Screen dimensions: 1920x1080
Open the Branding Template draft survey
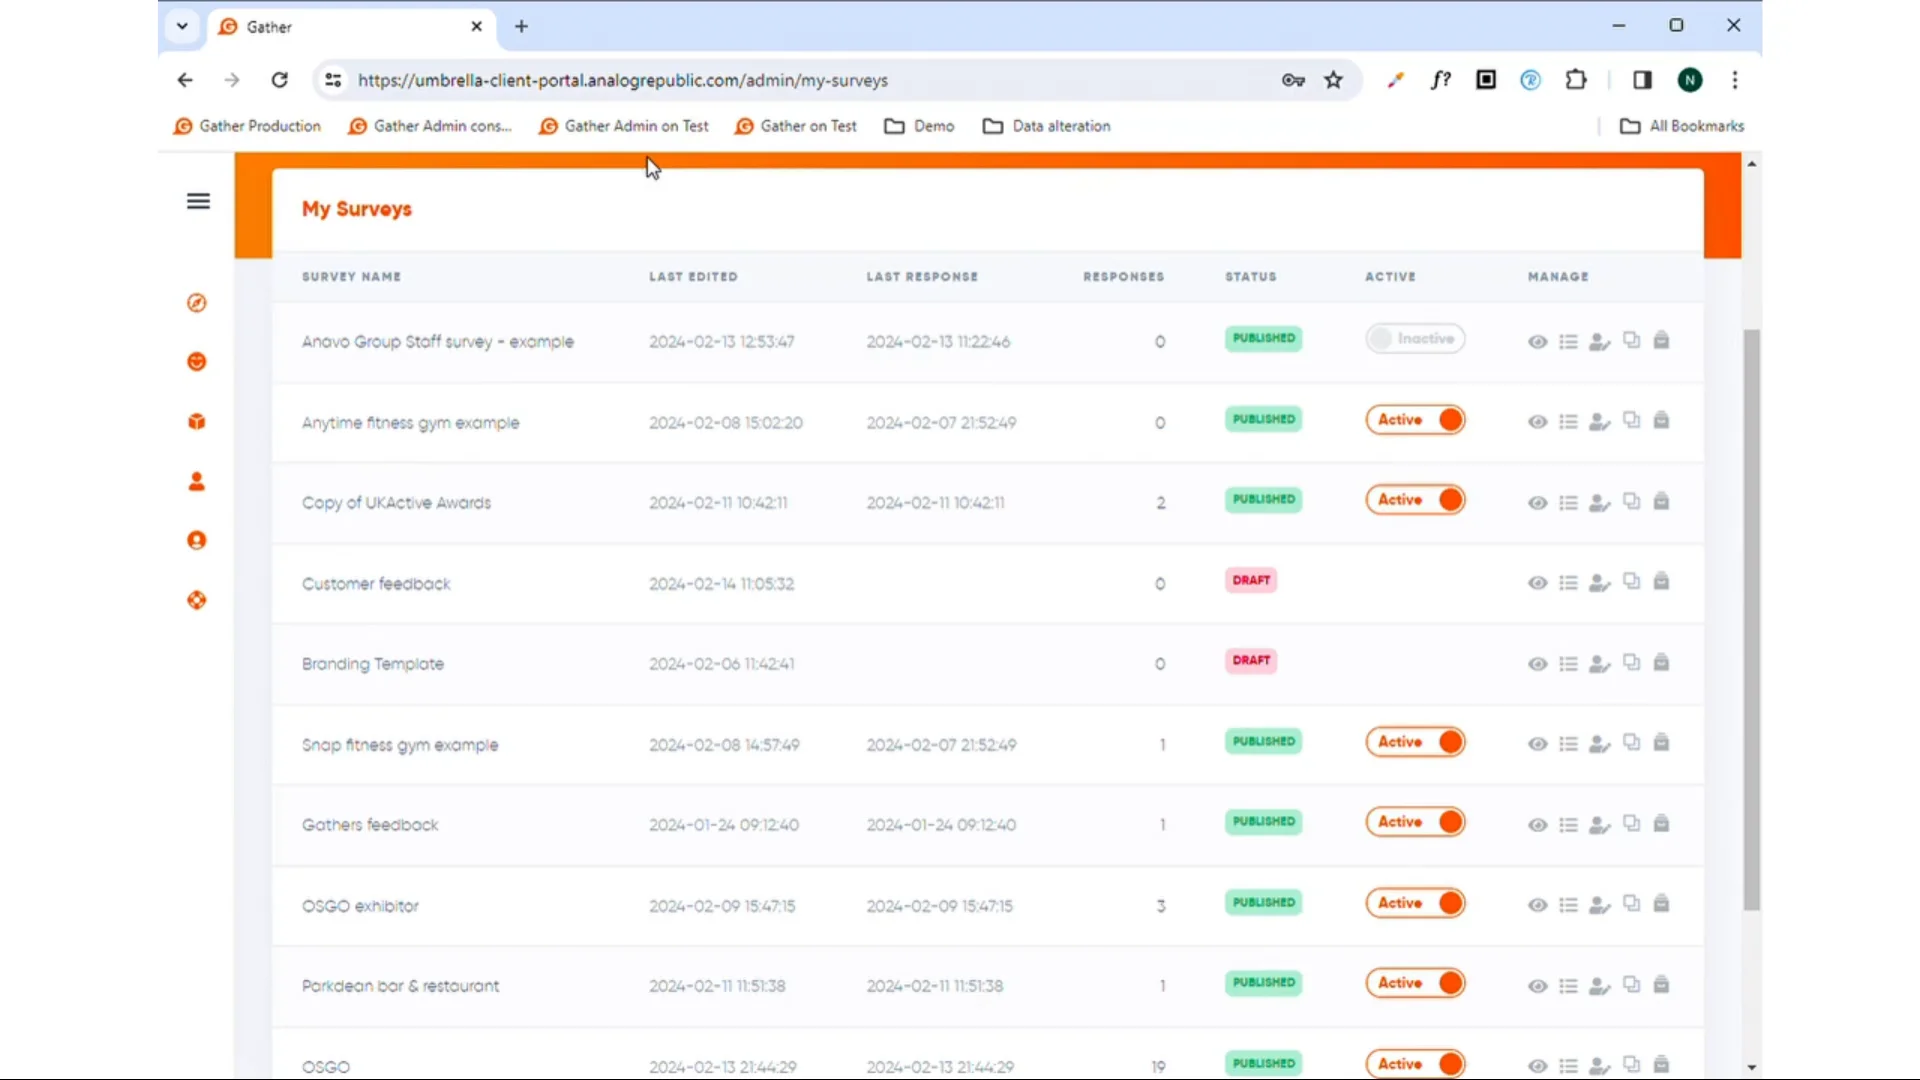(372, 663)
